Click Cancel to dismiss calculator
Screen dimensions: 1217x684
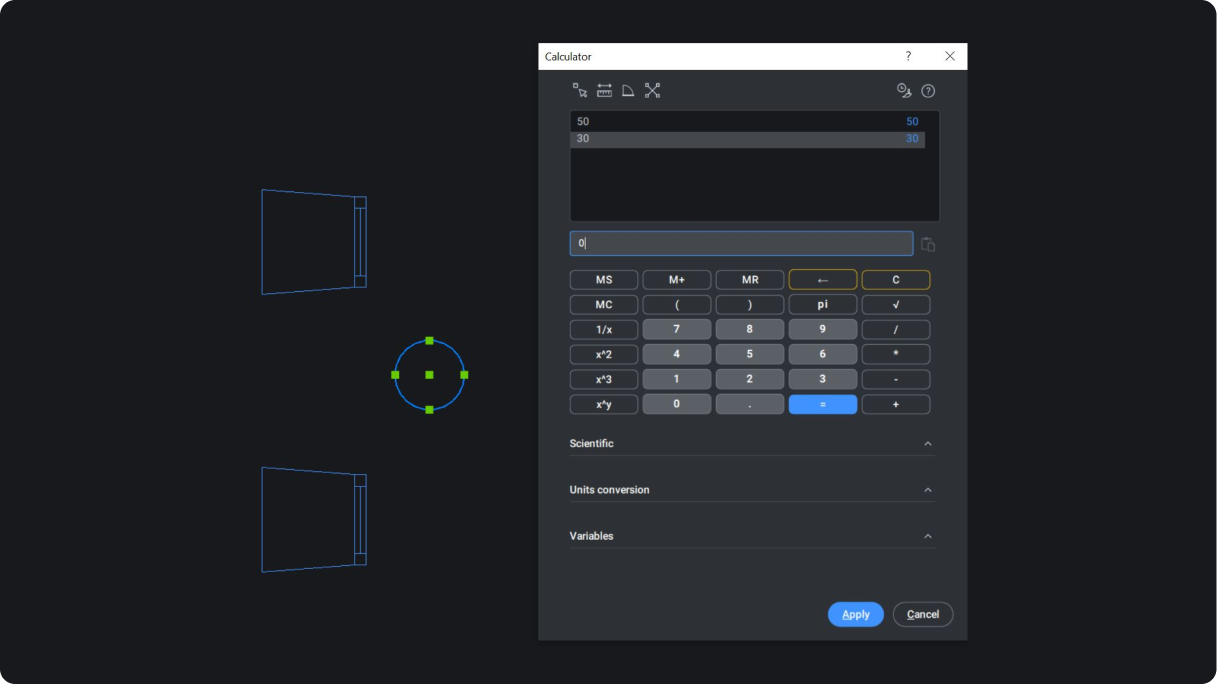point(923,614)
